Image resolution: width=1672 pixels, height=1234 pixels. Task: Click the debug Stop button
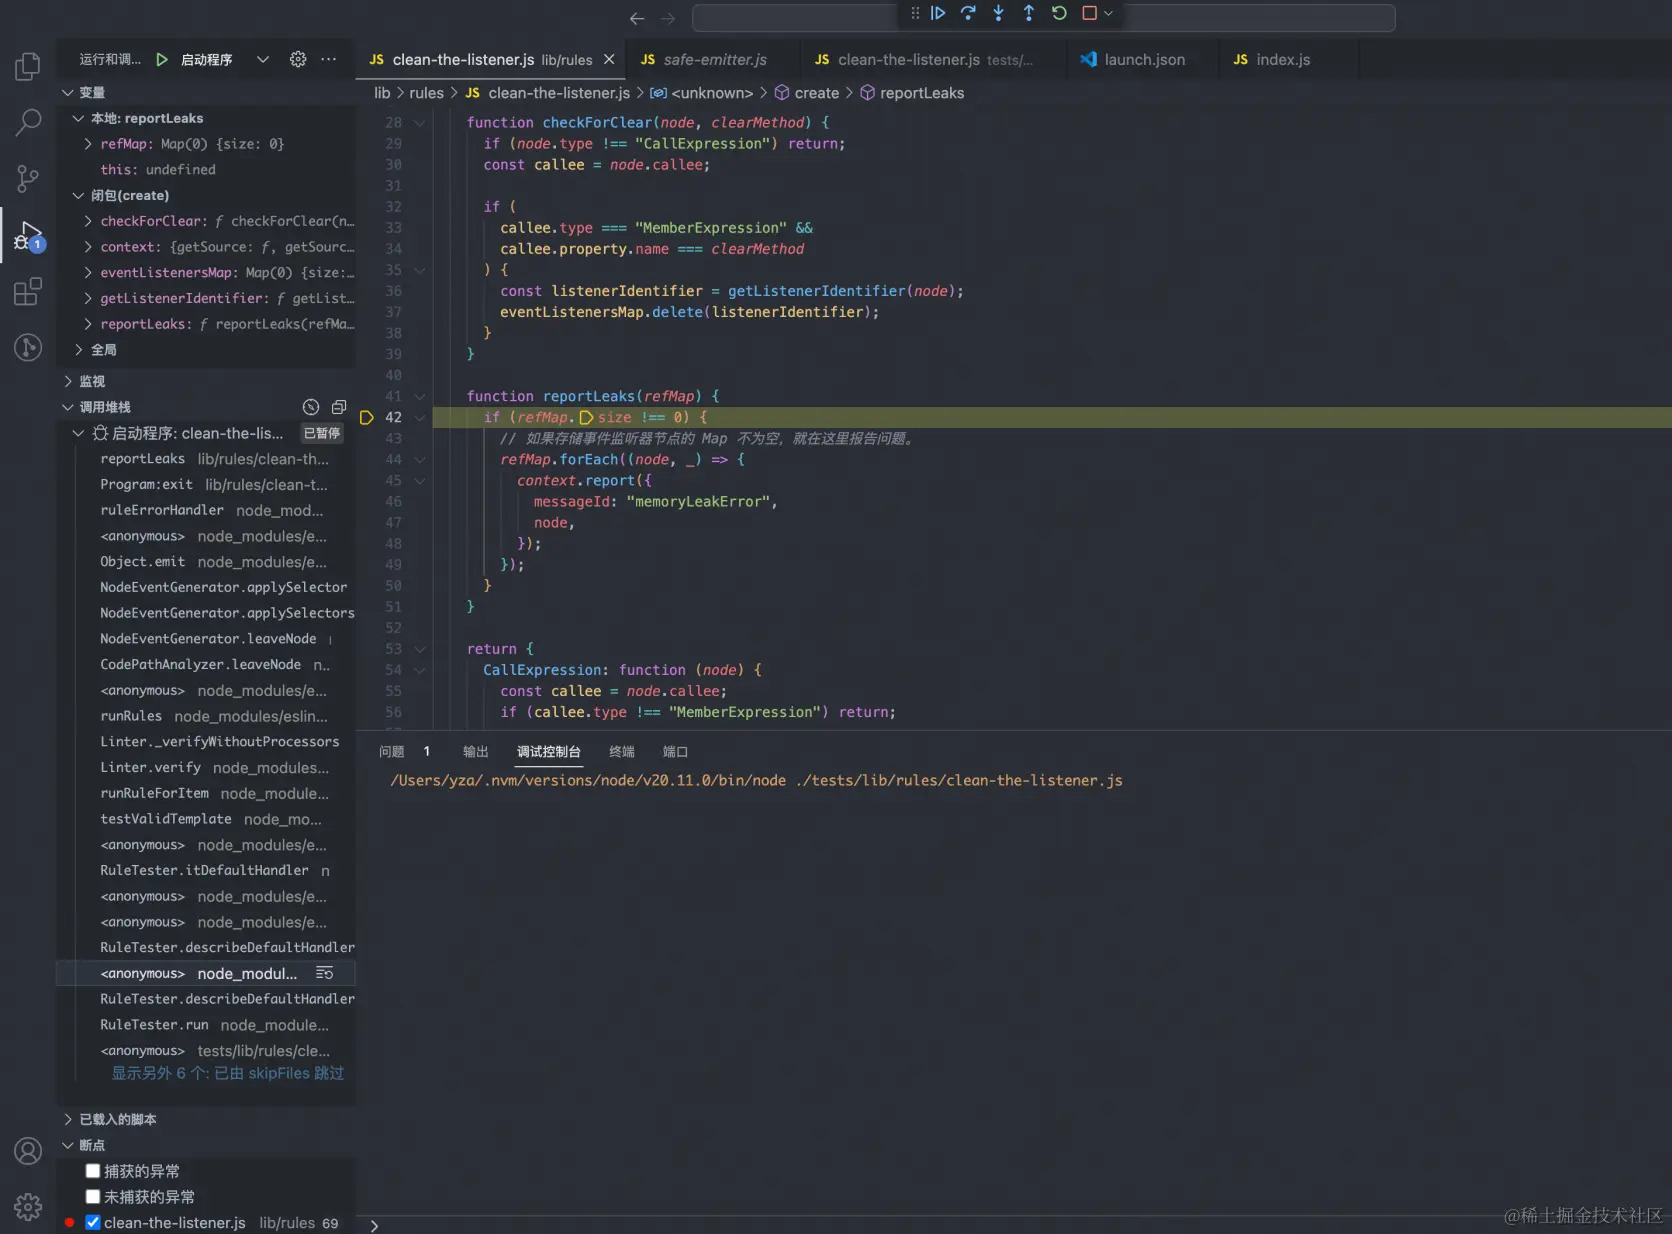(1090, 13)
